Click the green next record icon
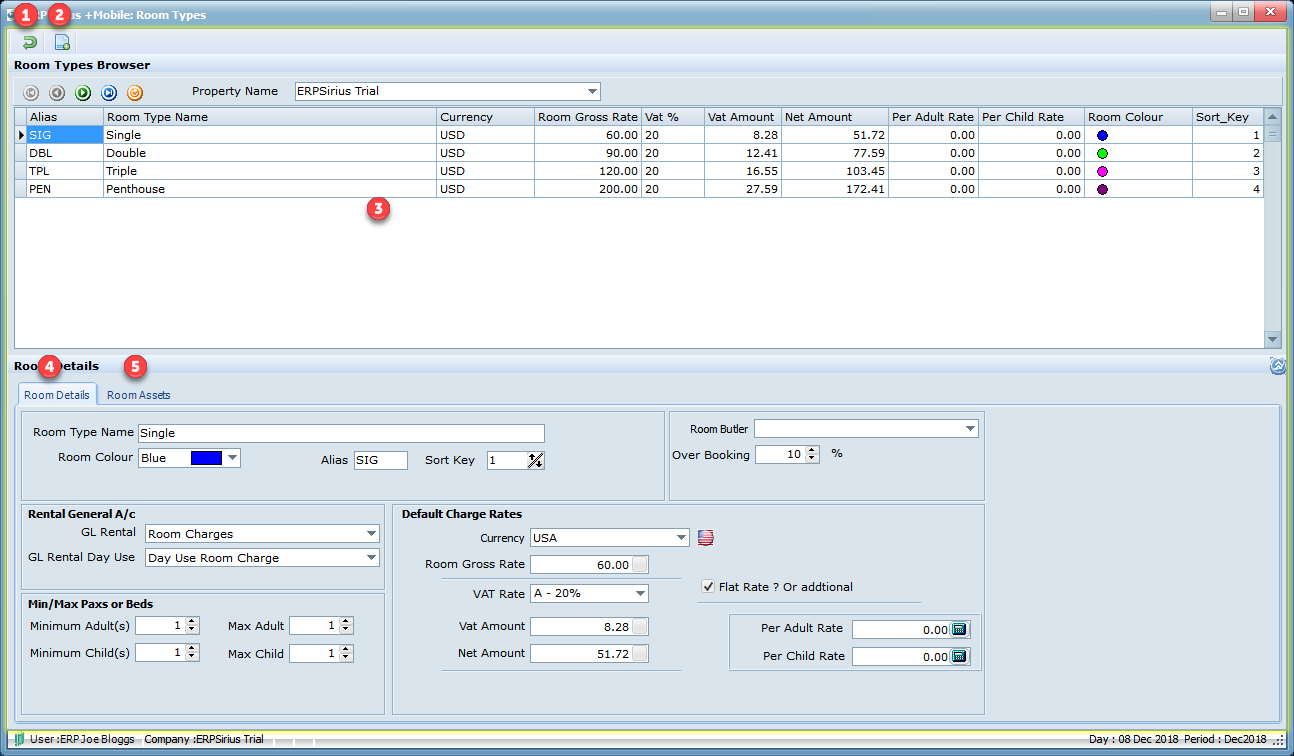 pos(83,93)
